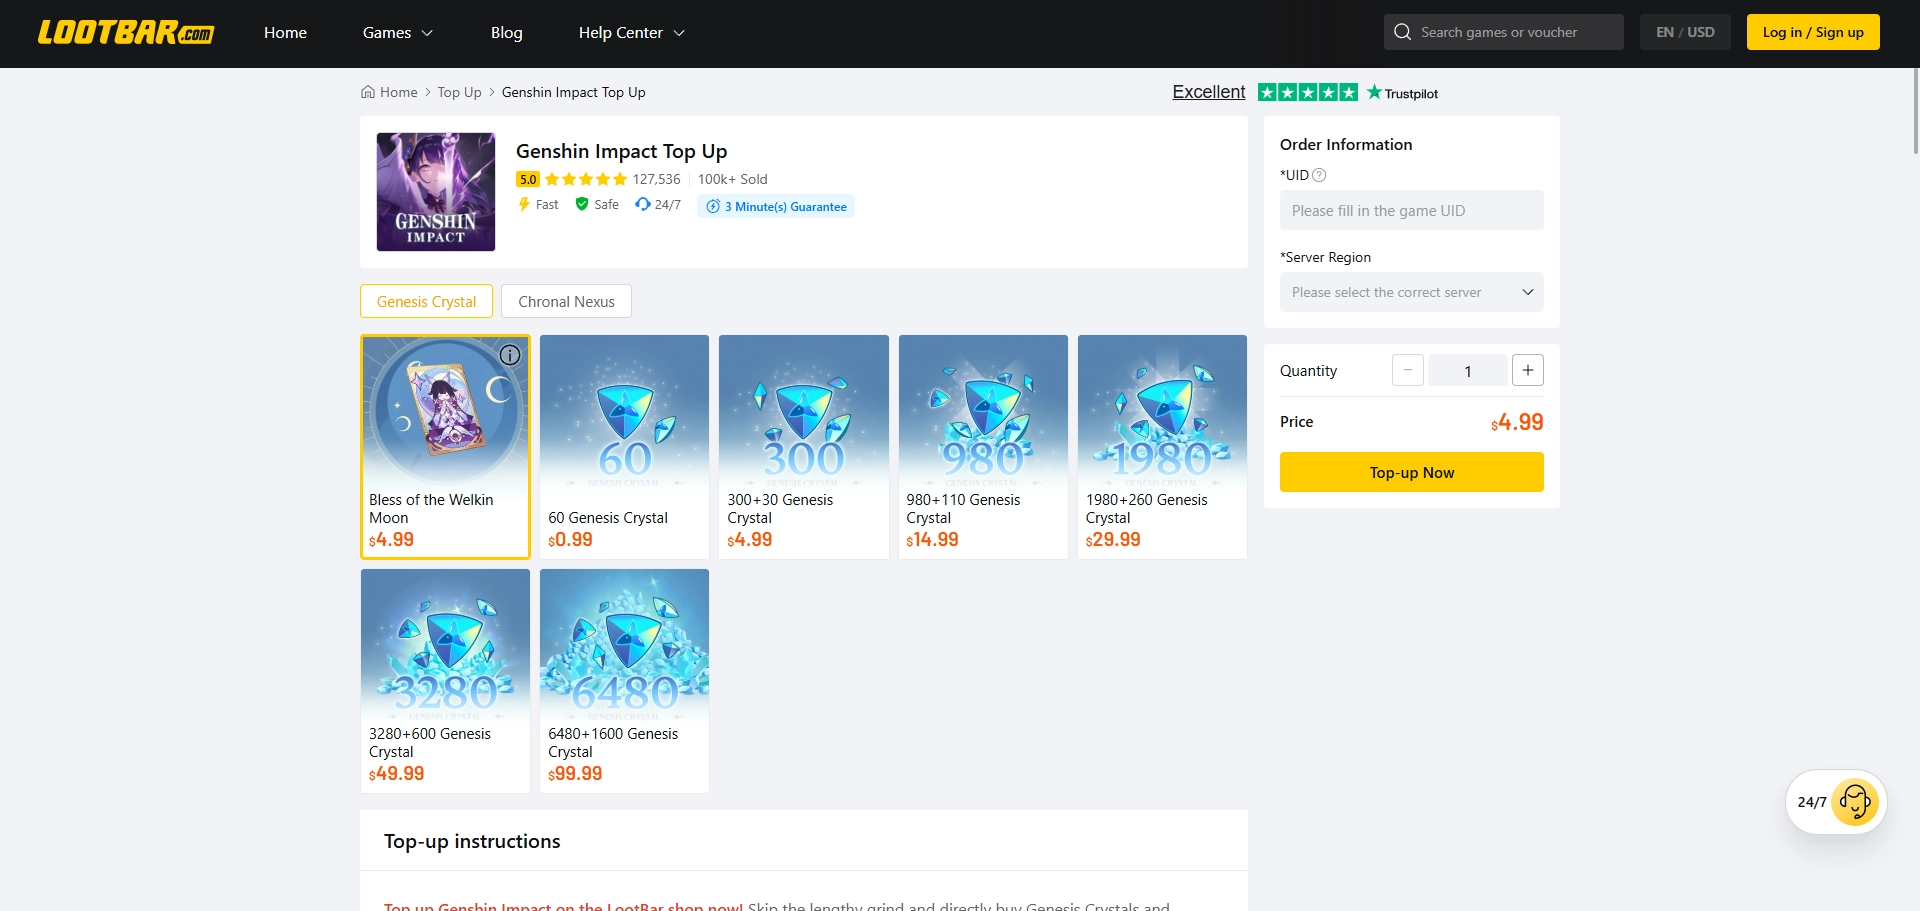Go to Home in the top navigation
Viewport: 1920px width, 911px height.
click(x=285, y=33)
